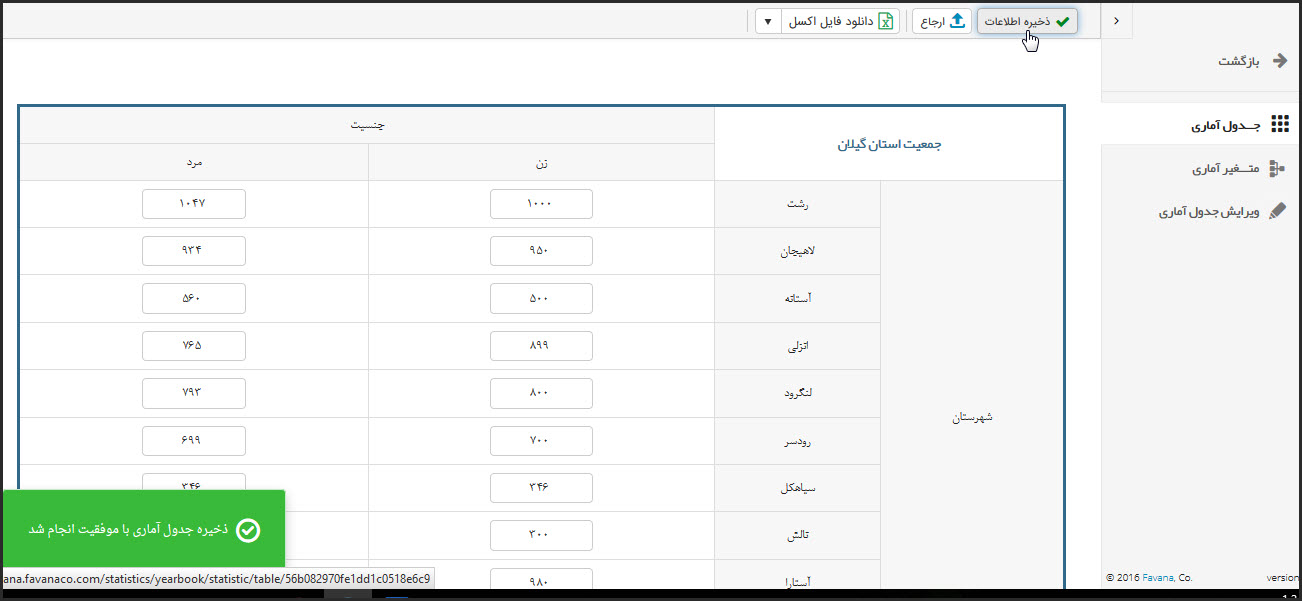
Task: Click the green checkmark save icon
Action: point(1062,21)
